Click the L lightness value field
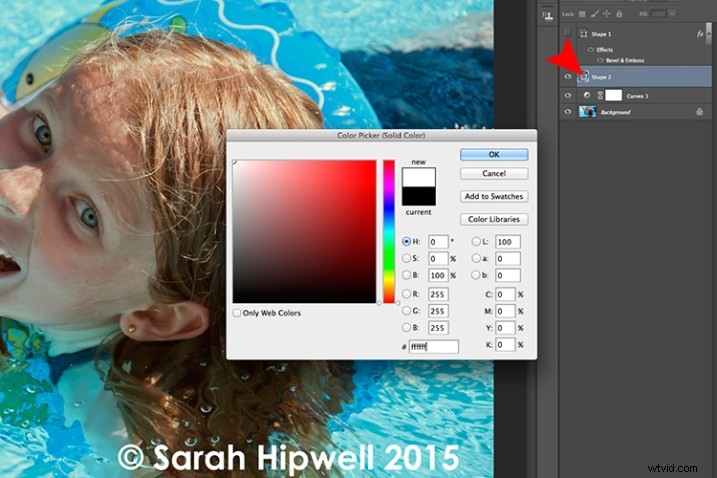 508,242
